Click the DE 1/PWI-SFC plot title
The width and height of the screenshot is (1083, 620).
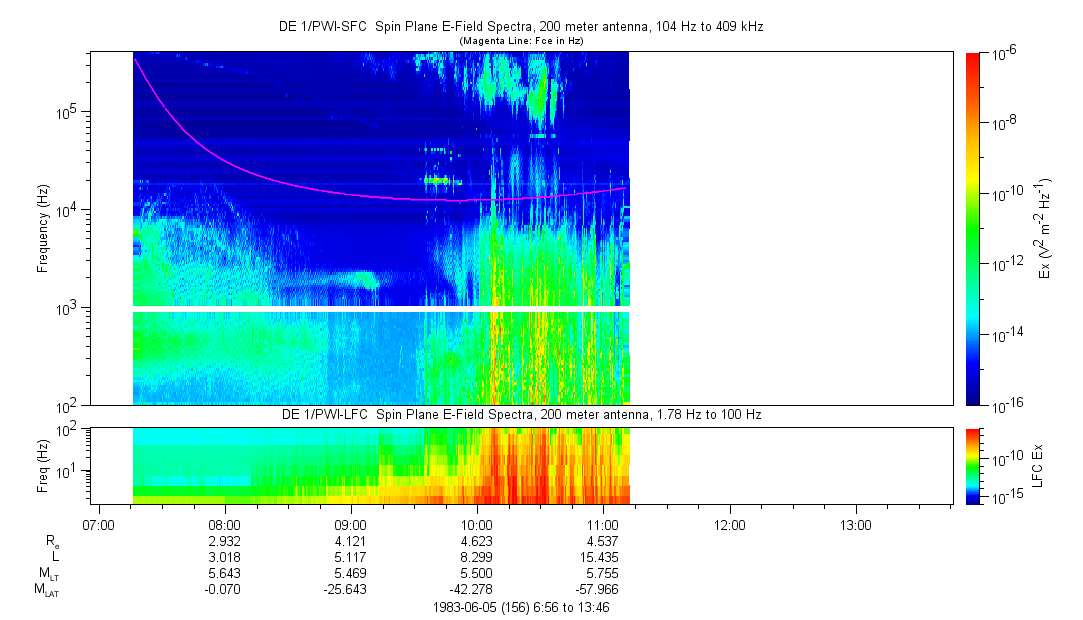tap(520, 27)
